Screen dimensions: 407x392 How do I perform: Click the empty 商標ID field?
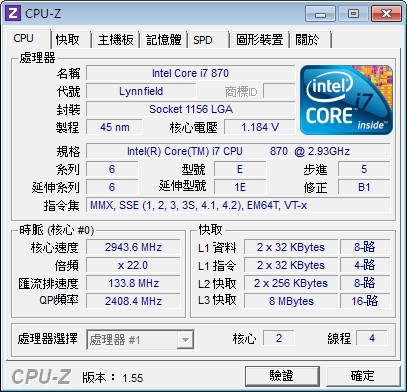[x=279, y=91]
